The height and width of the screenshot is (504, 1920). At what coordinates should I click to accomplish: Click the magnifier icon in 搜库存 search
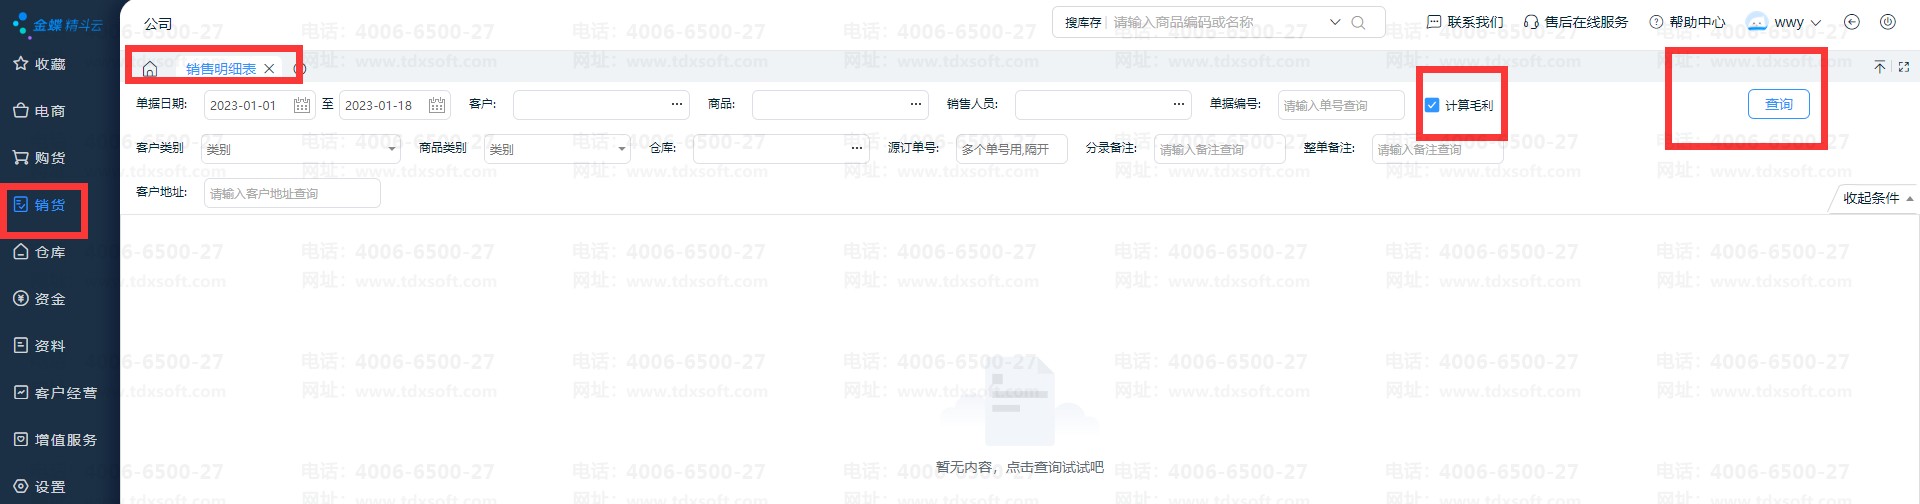point(1358,23)
